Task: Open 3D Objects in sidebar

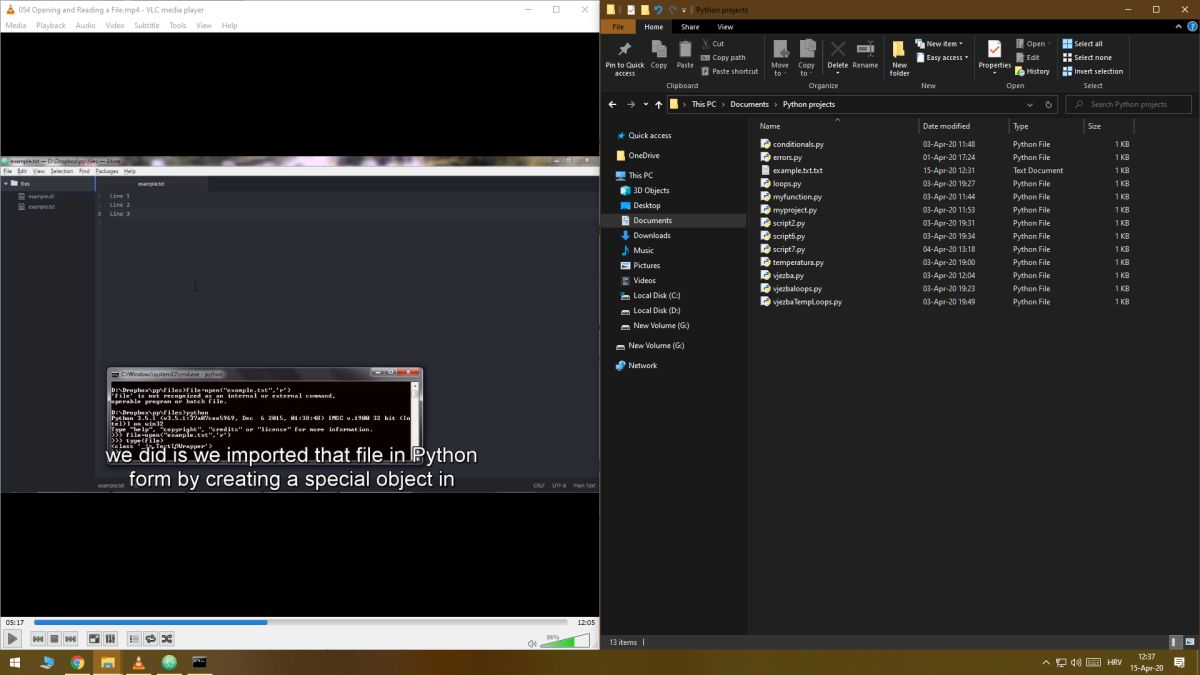Action: click(x=651, y=190)
